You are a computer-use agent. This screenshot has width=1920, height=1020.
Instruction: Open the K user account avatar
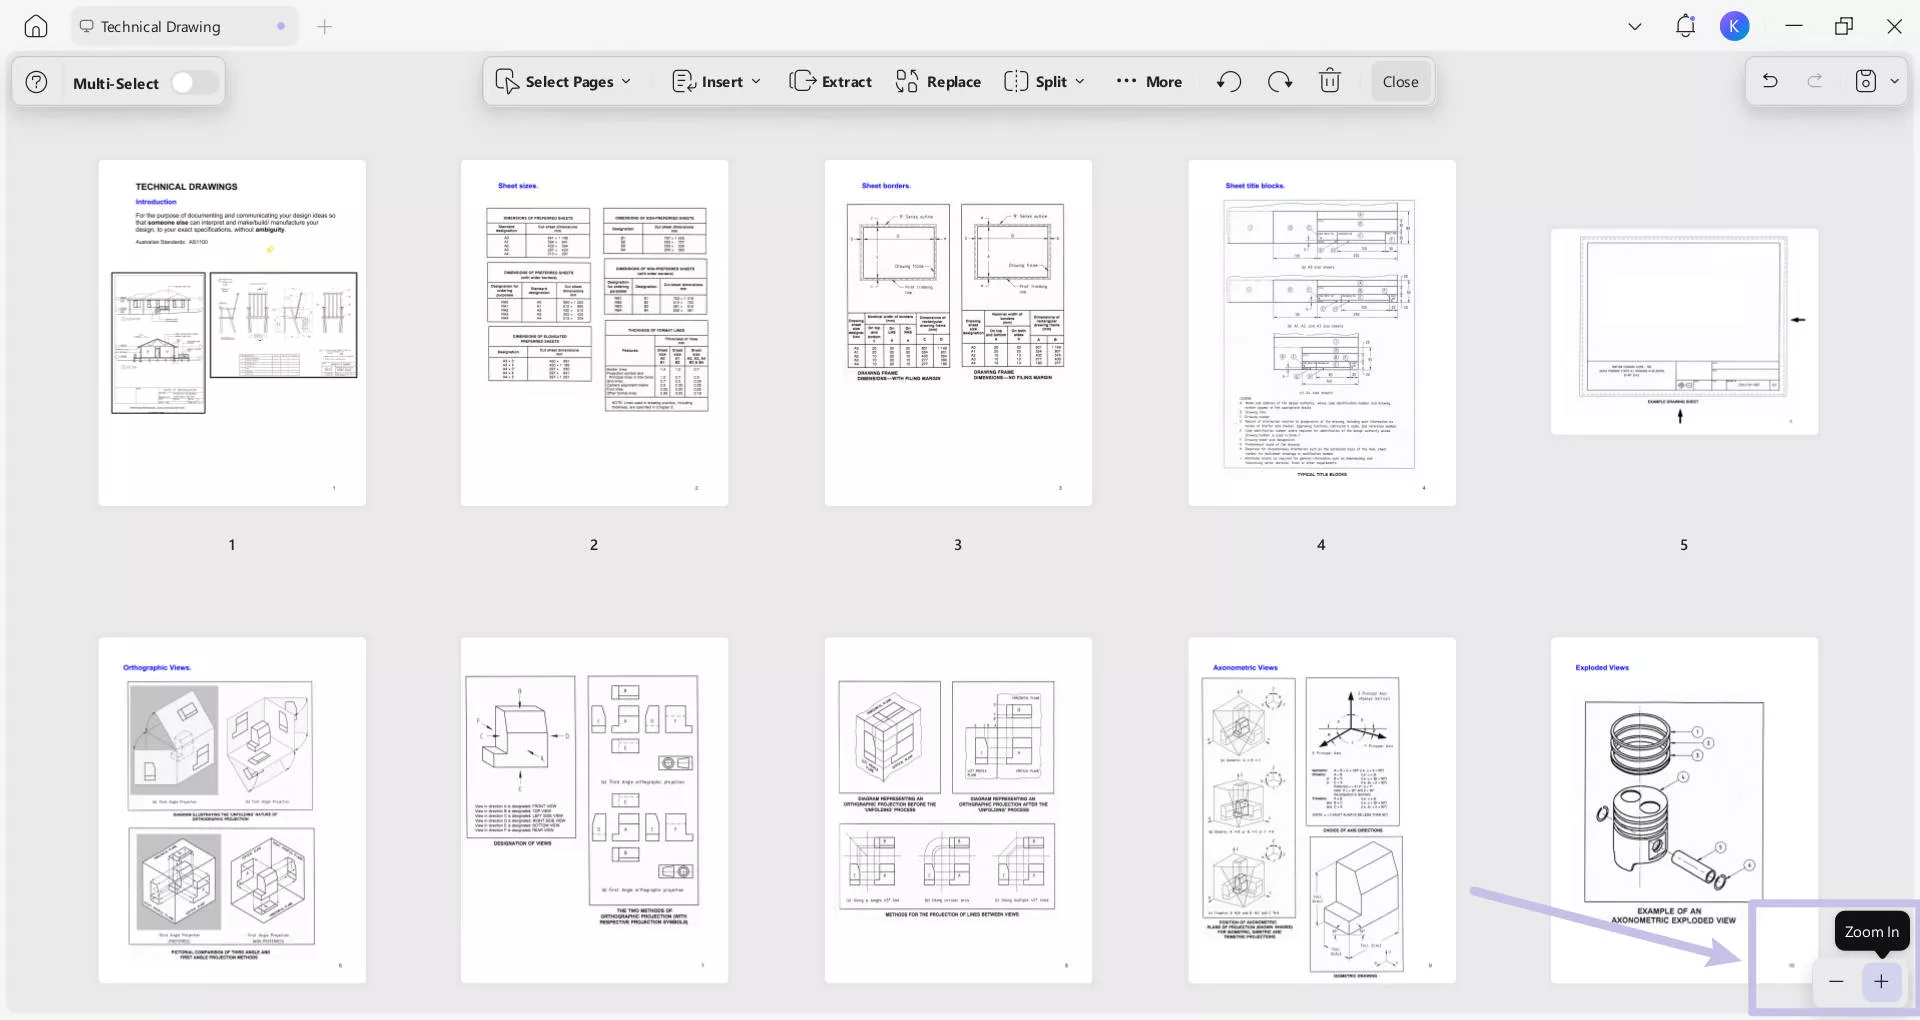[x=1735, y=26]
